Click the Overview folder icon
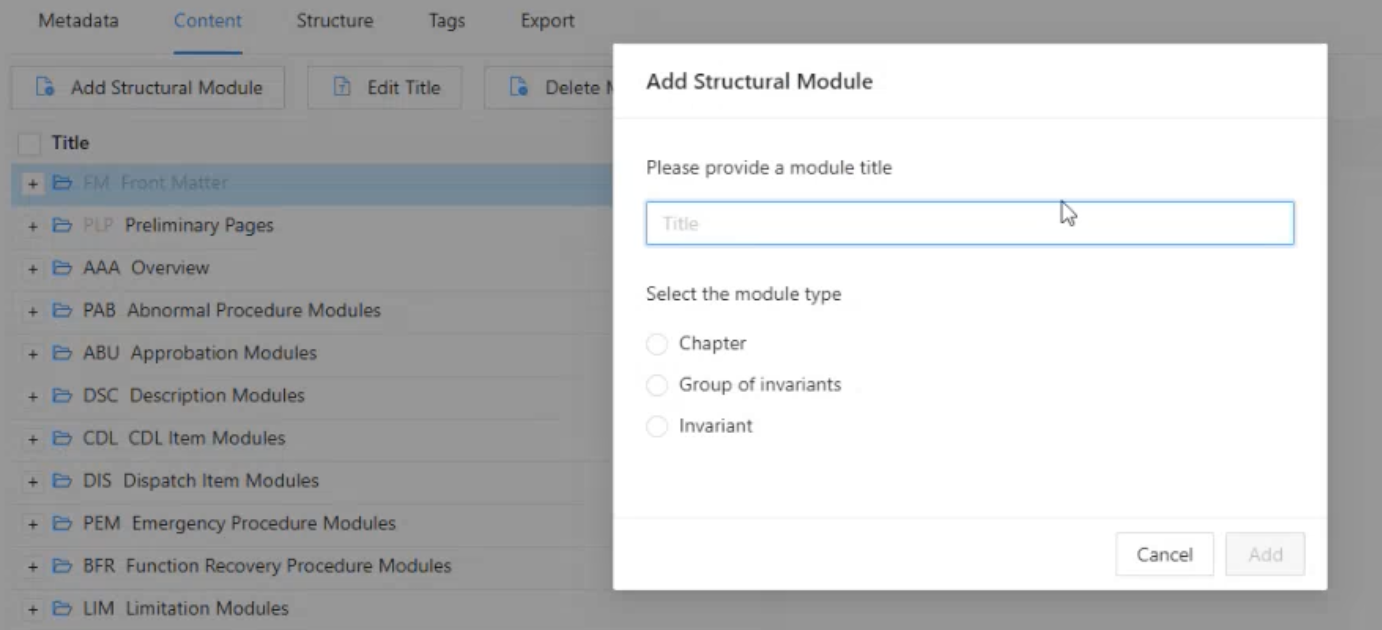The width and height of the screenshot is (1382, 630). point(62,268)
